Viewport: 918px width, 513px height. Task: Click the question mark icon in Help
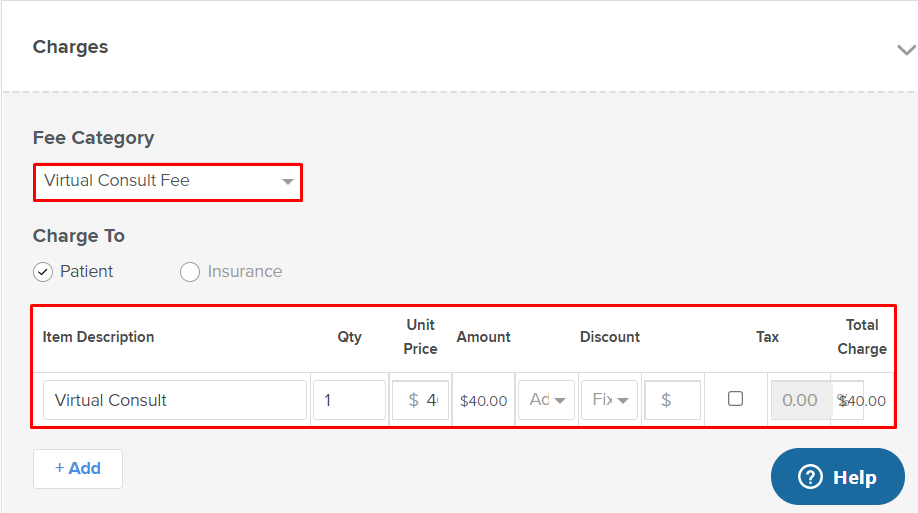click(810, 477)
